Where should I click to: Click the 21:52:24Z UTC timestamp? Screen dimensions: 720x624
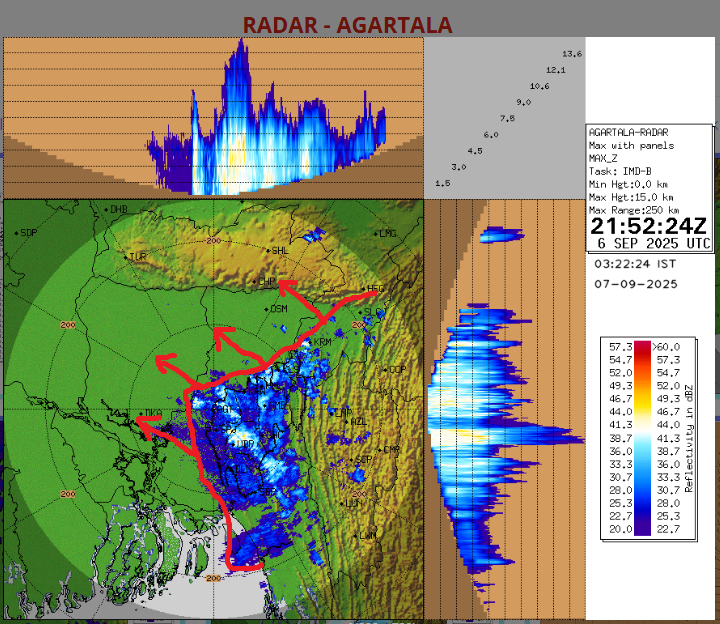[648, 228]
